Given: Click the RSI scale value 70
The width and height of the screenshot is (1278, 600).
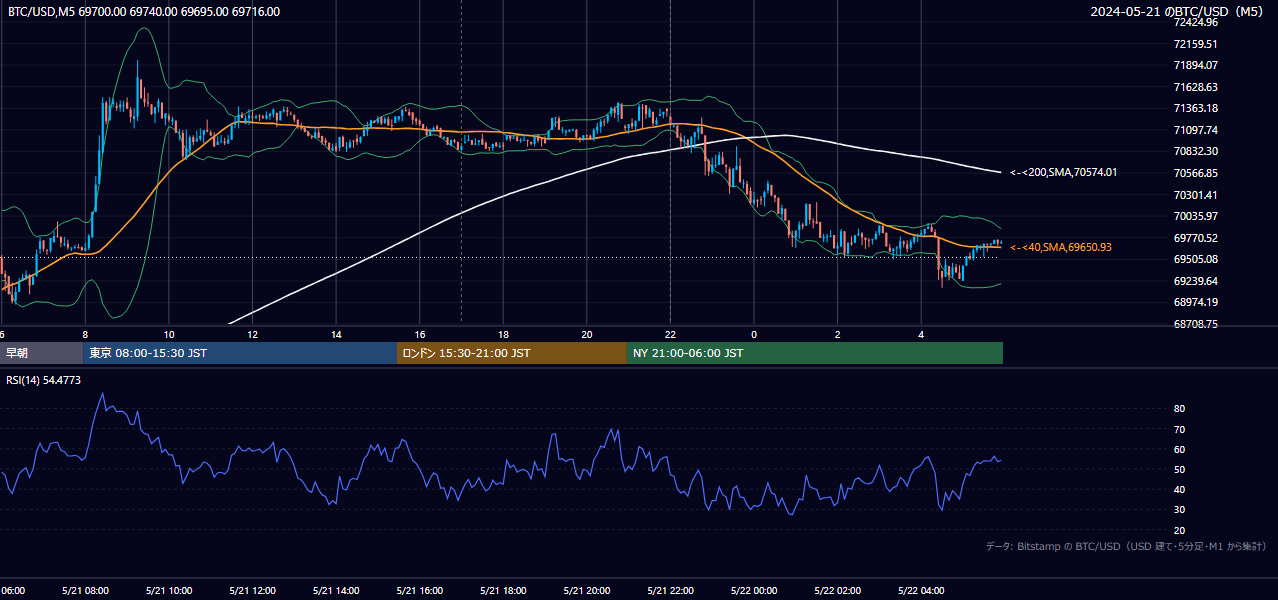Looking at the screenshot, I should pyautogui.click(x=1180, y=429).
